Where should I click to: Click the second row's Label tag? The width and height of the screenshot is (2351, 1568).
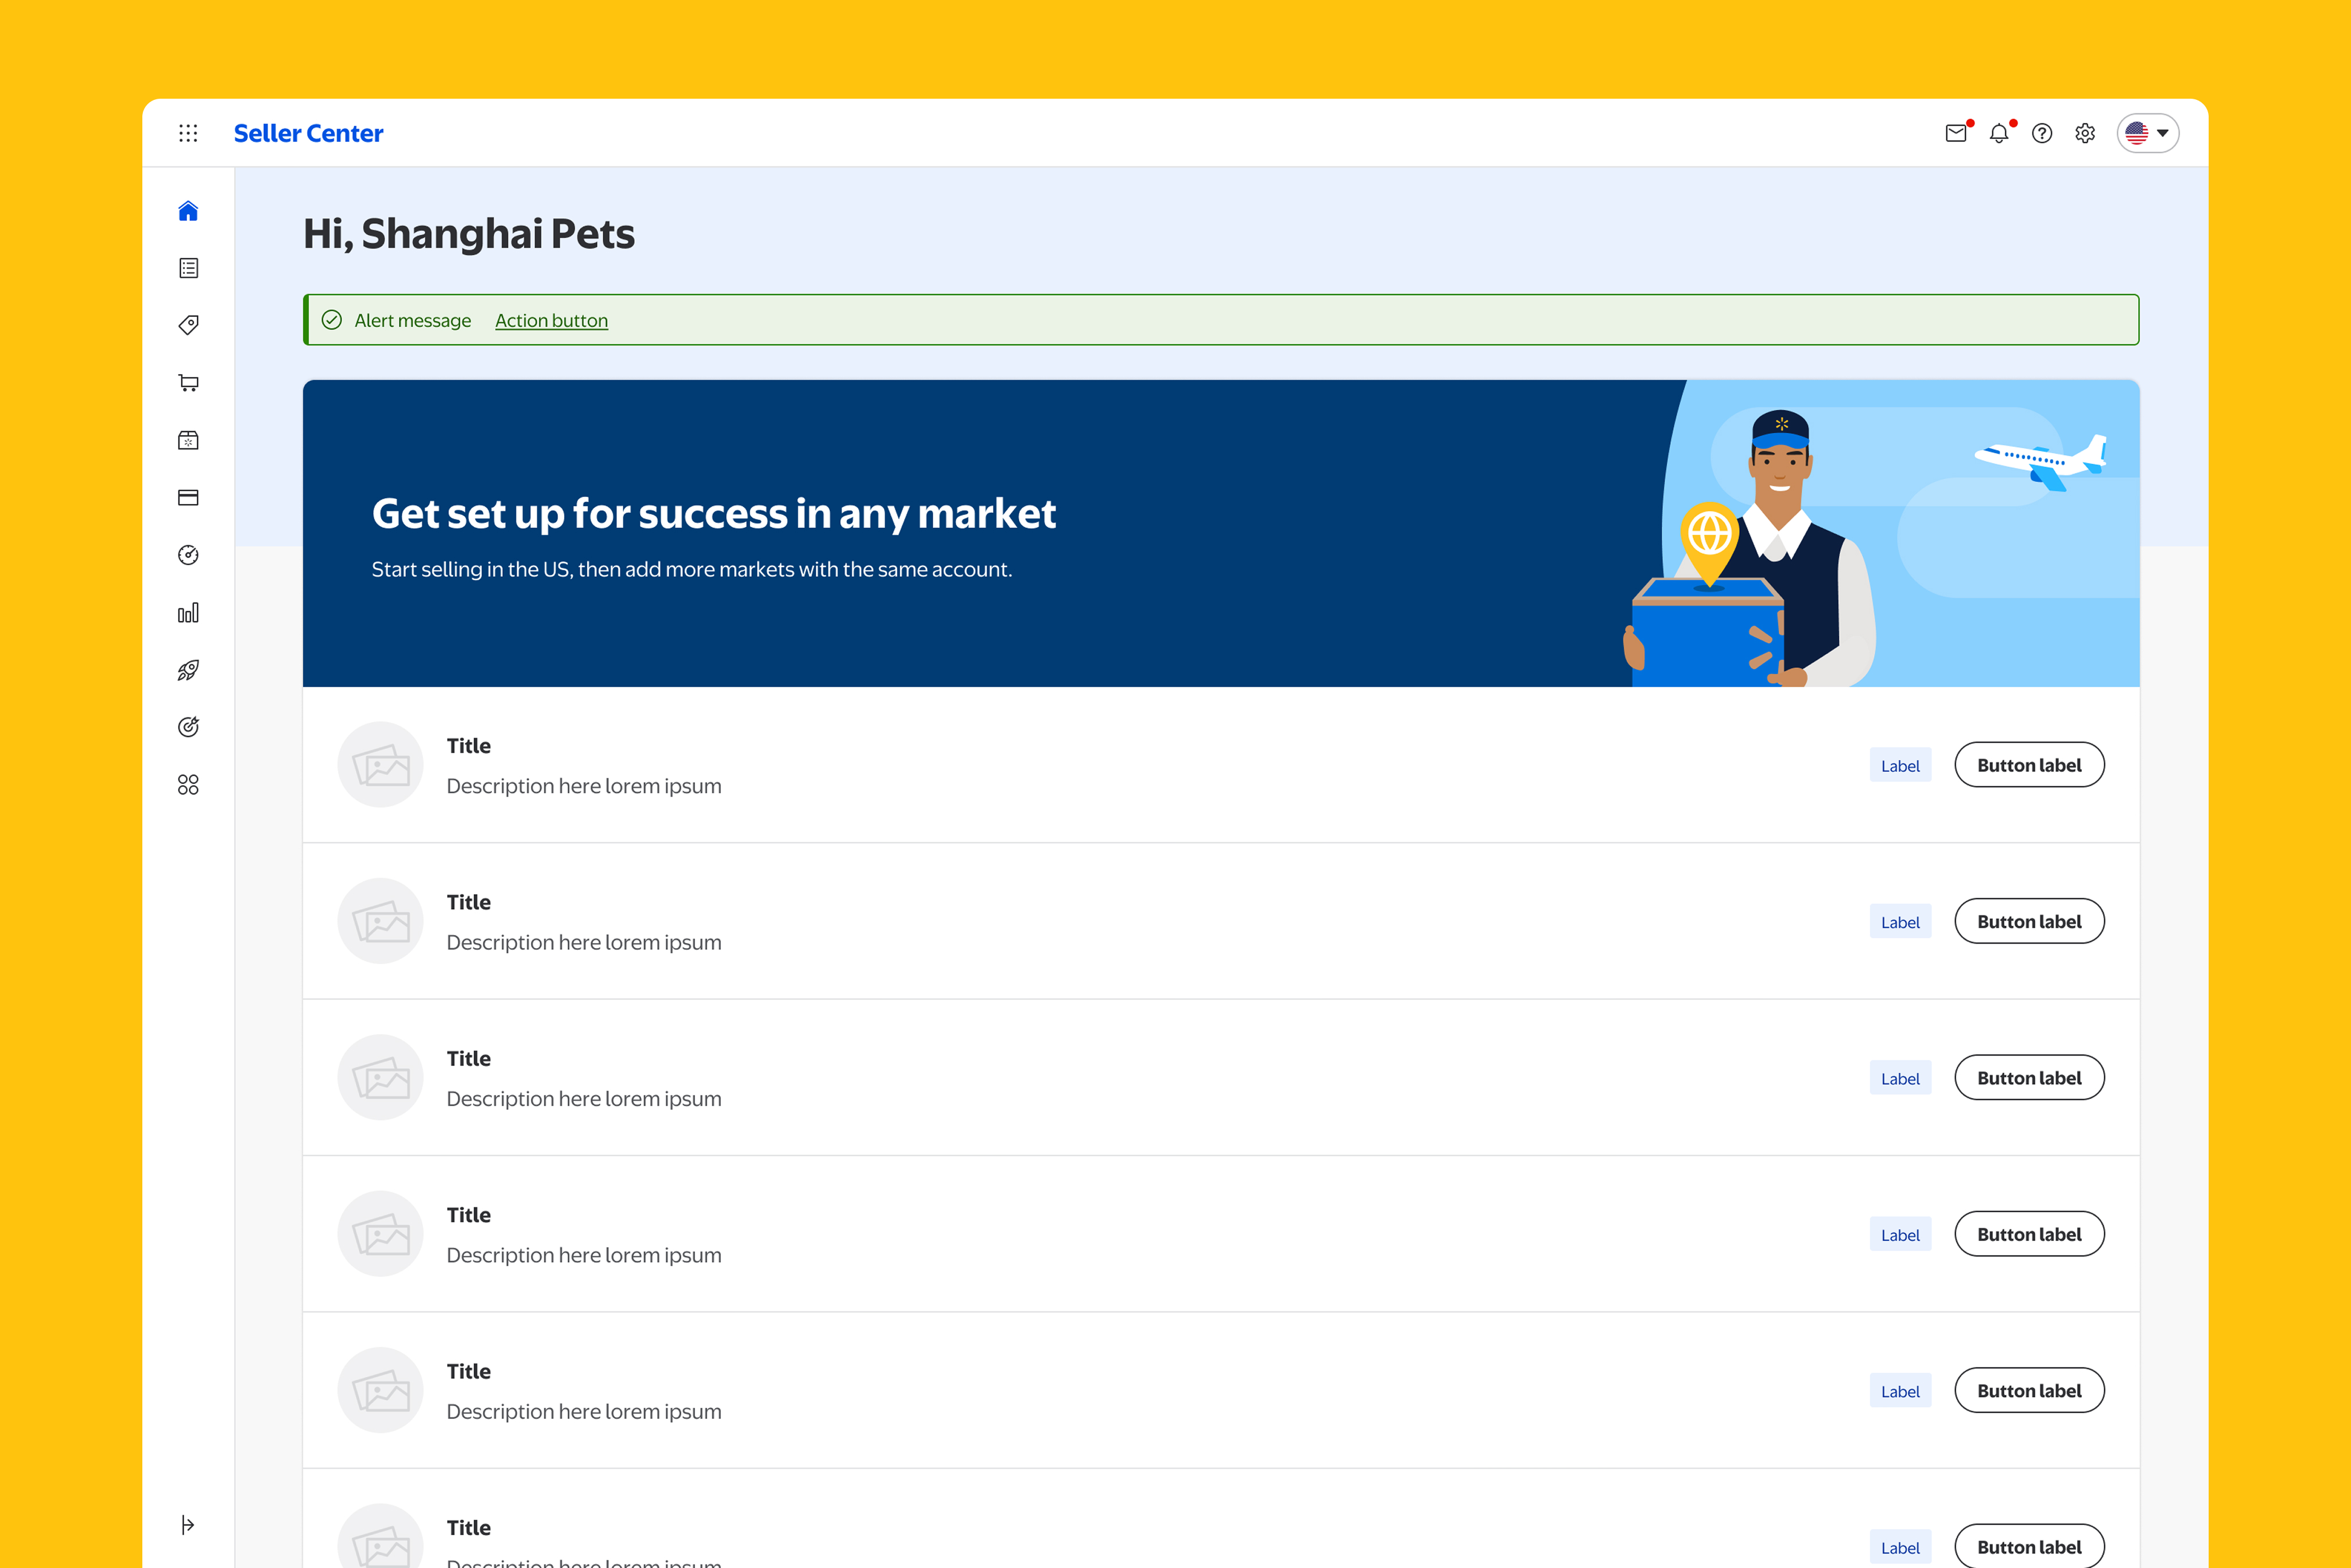[1900, 922]
